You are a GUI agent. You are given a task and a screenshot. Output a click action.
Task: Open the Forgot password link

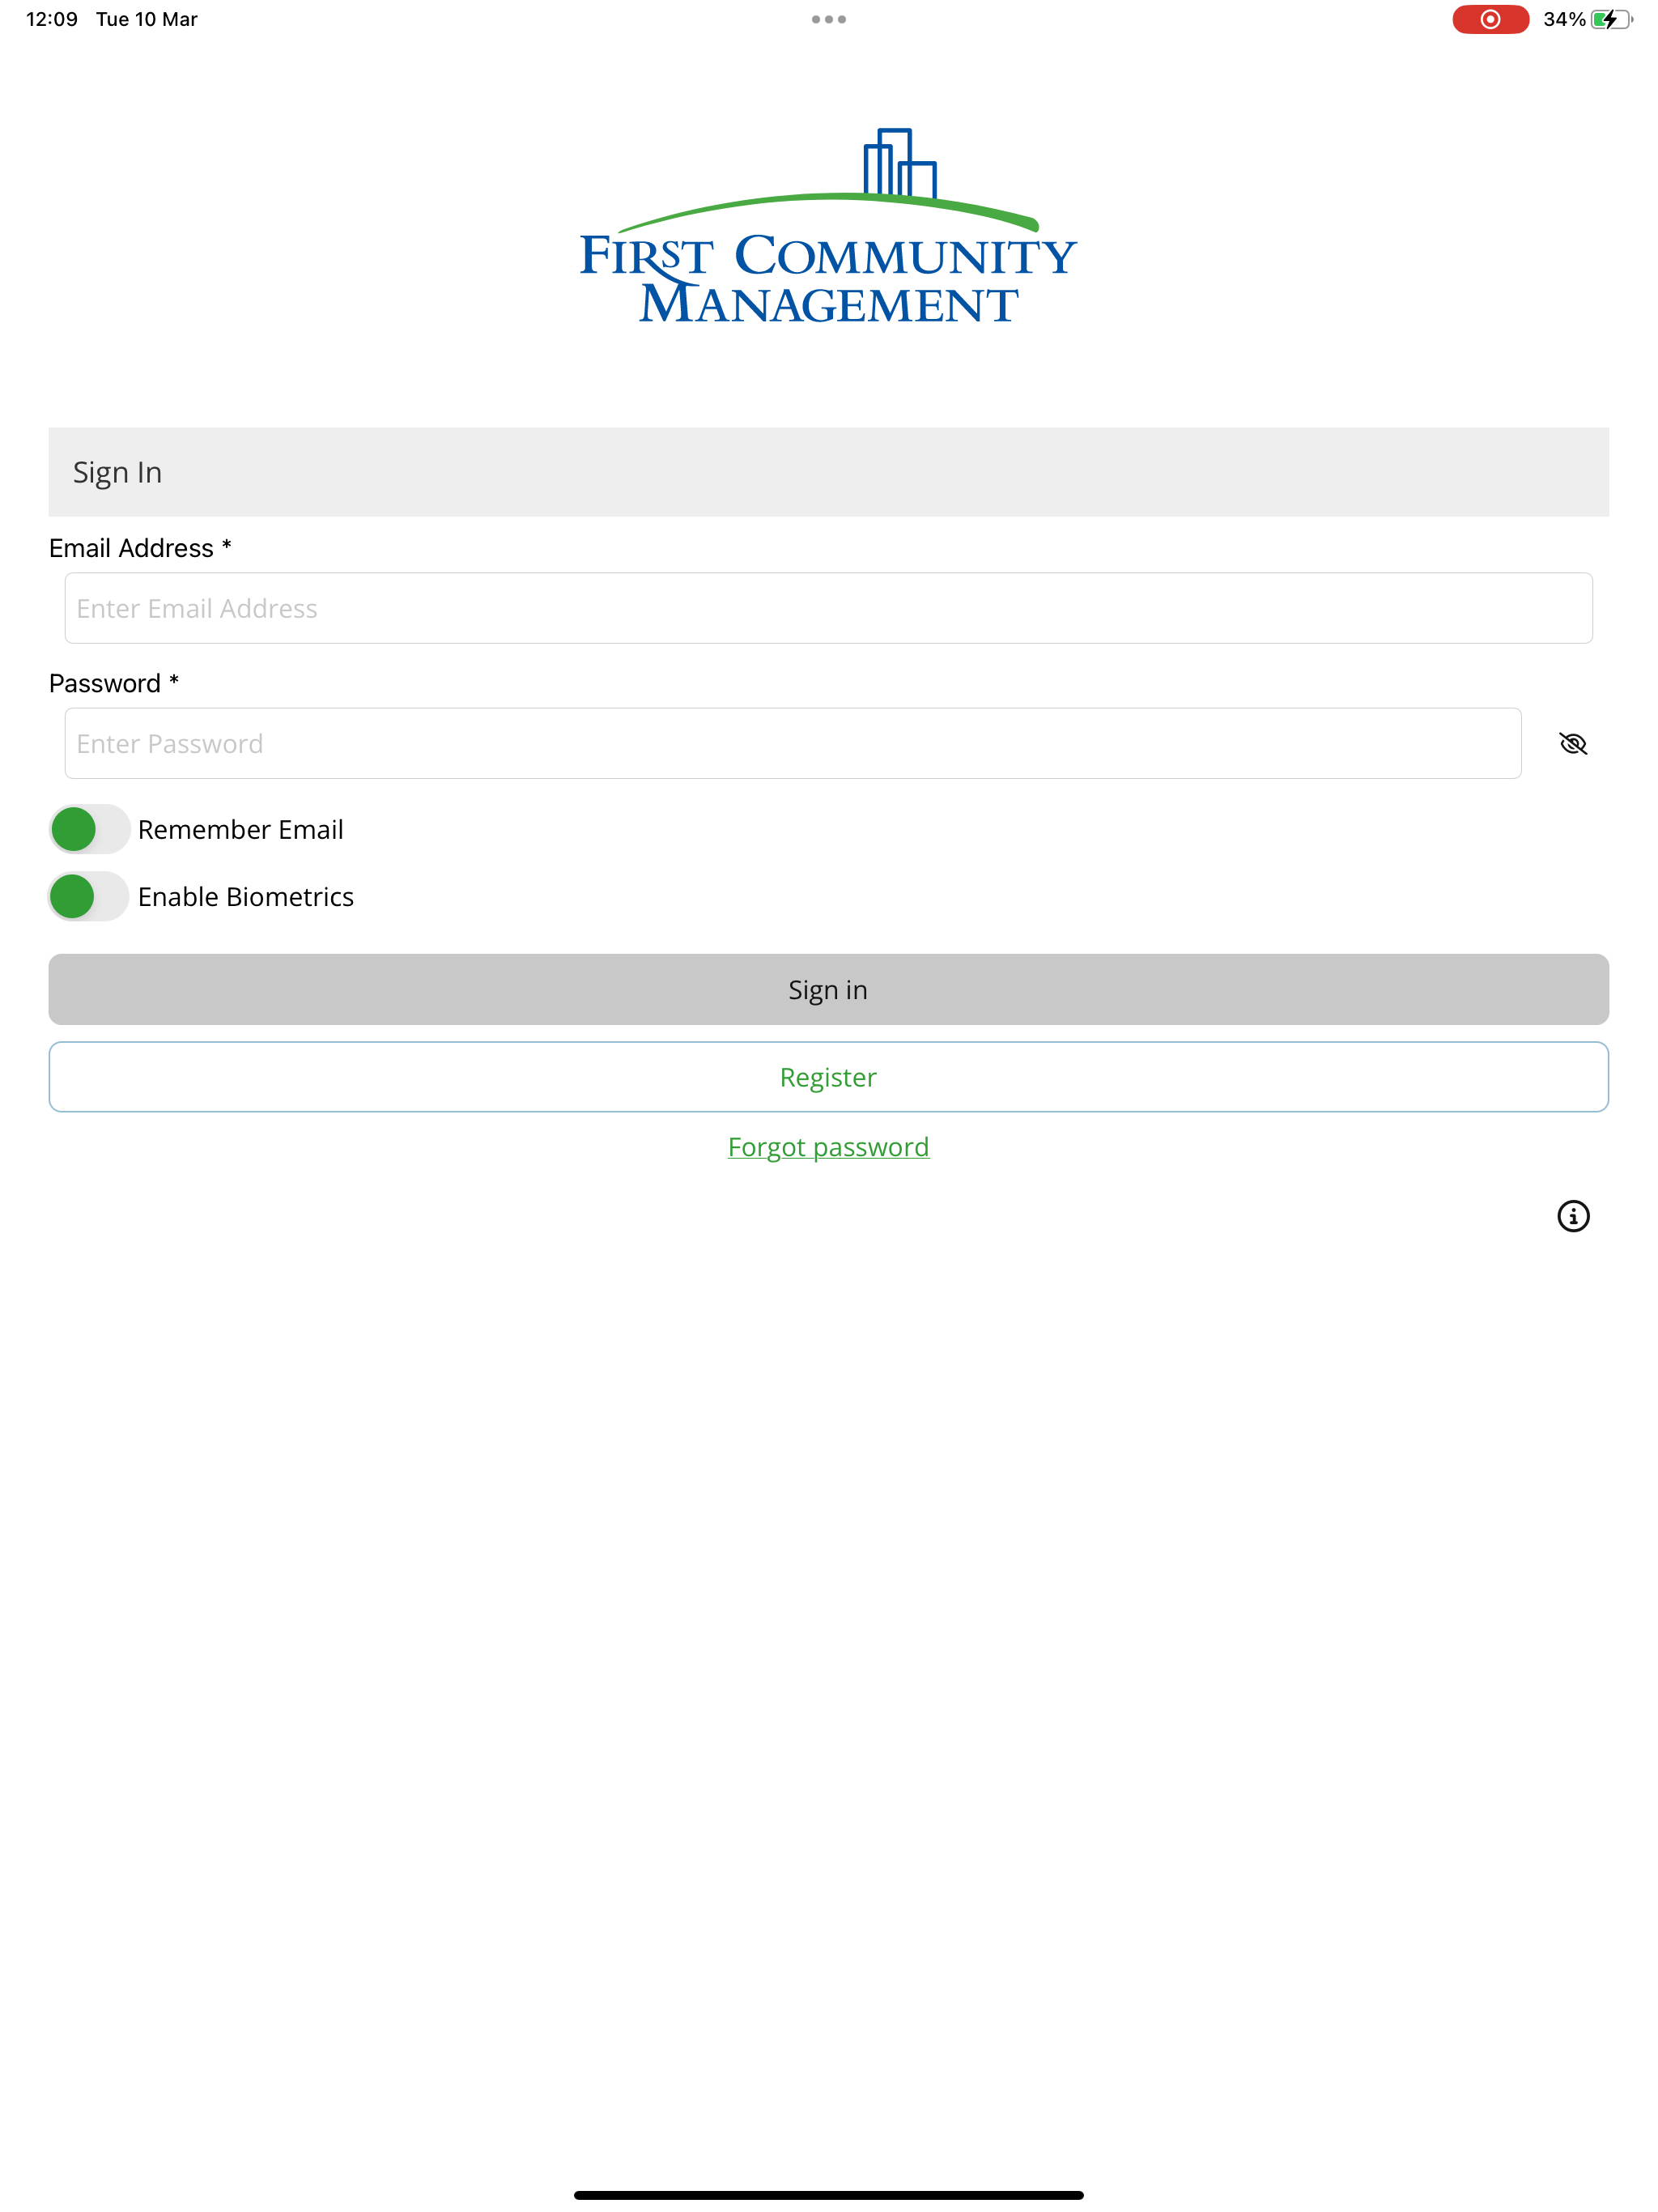coord(829,1147)
